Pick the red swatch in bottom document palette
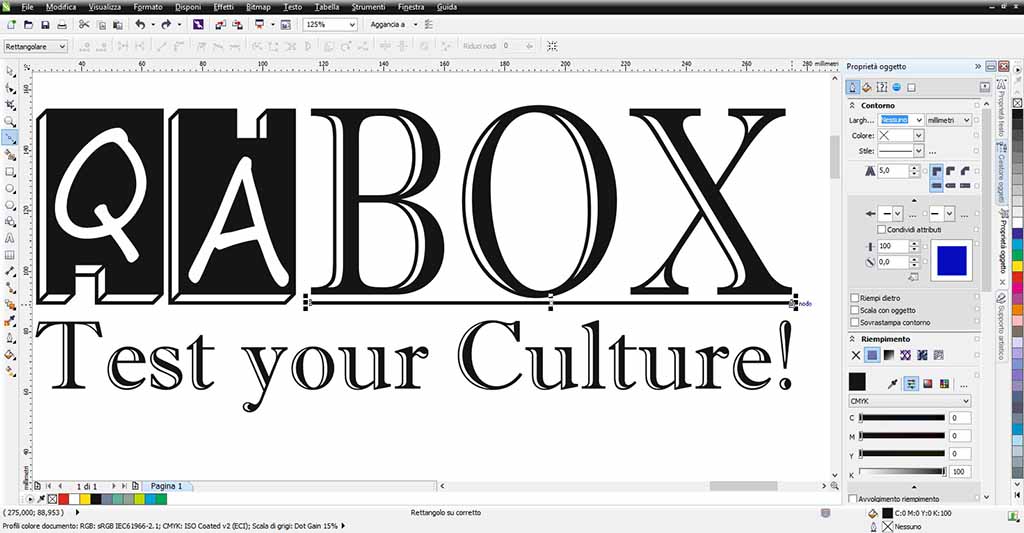This screenshot has height=533, width=1024. pyautogui.click(x=63, y=499)
